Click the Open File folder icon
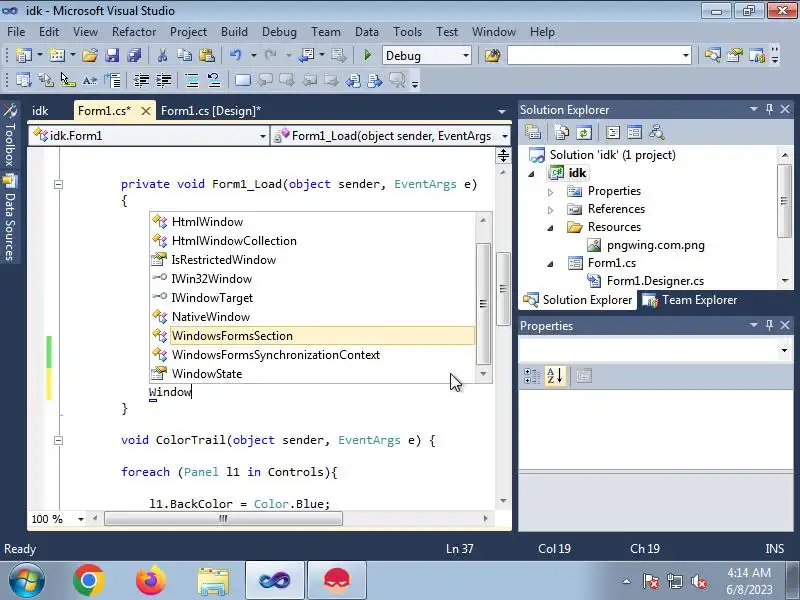The image size is (800, 600). pyautogui.click(x=90, y=55)
